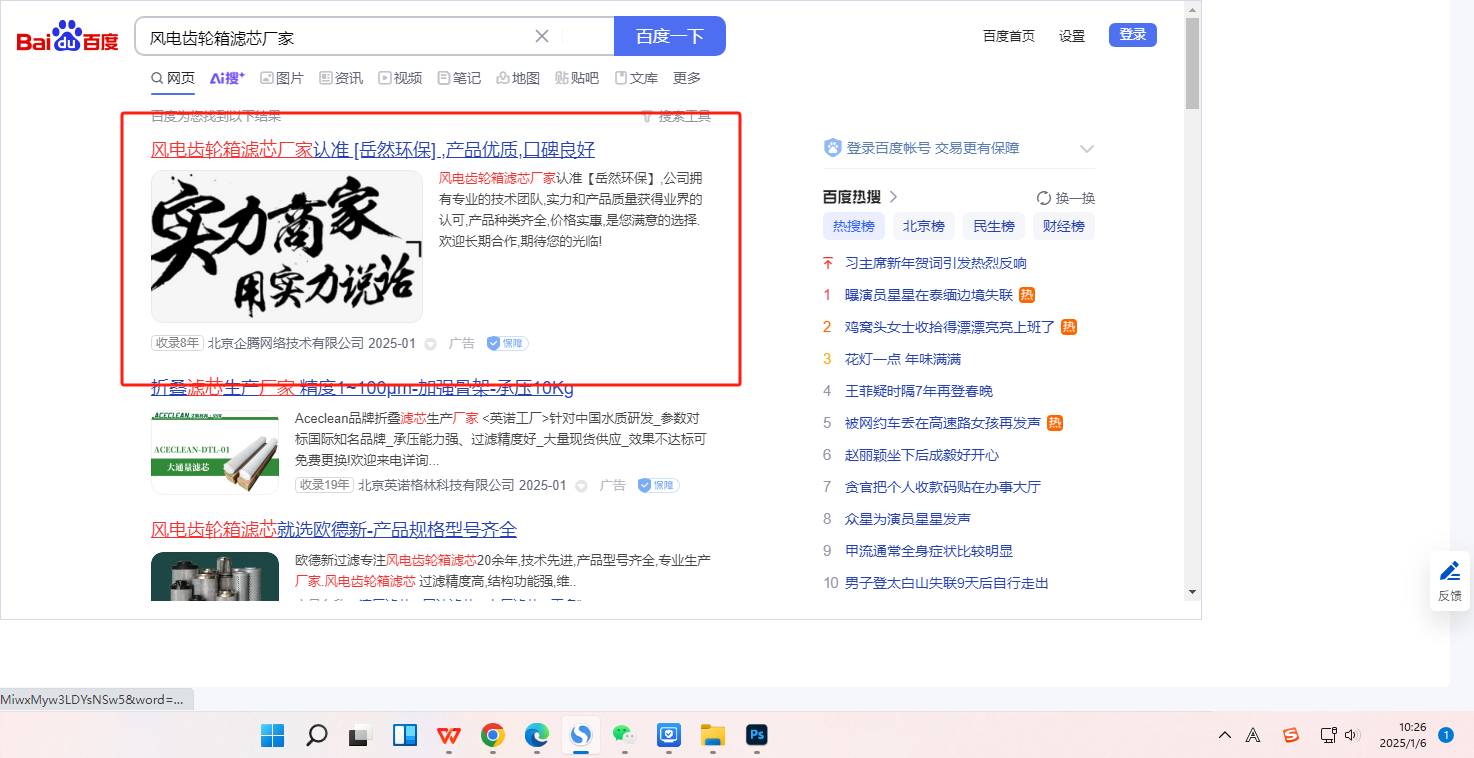Open Photoshop from the taskbar
The height and width of the screenshot is (758, 1474).
[757, 736]
